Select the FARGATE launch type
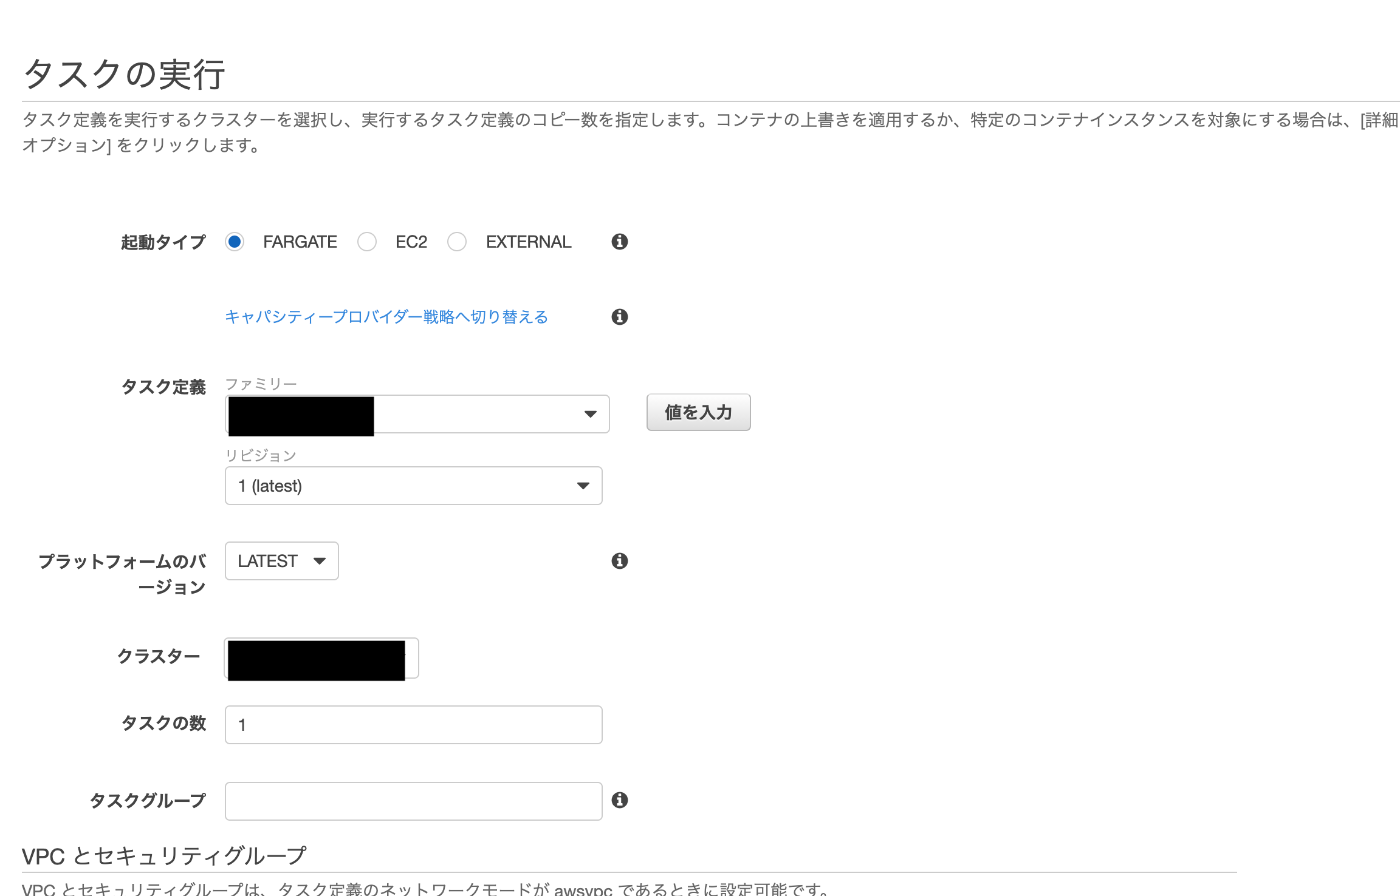The width and height of the screenshot is (1400, 896). (234, 242)
